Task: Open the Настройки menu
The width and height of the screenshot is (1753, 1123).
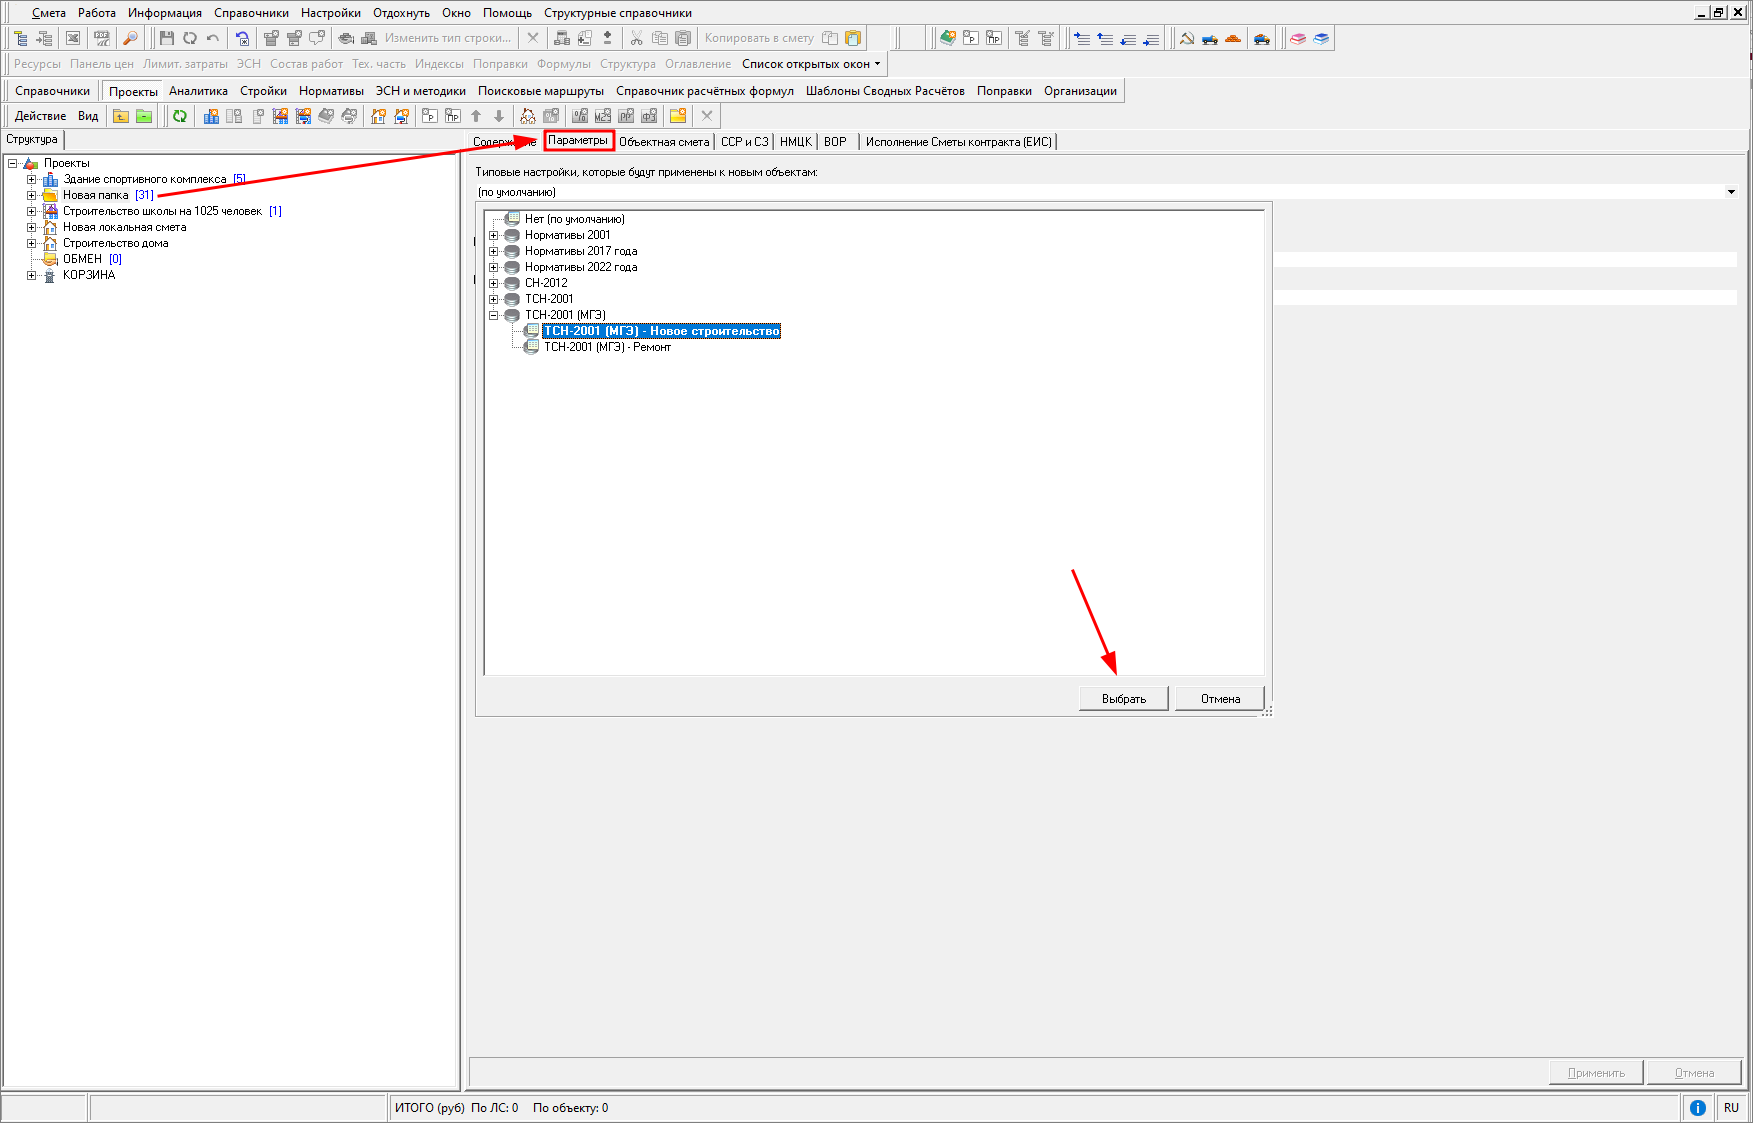Action: [330, 13]
